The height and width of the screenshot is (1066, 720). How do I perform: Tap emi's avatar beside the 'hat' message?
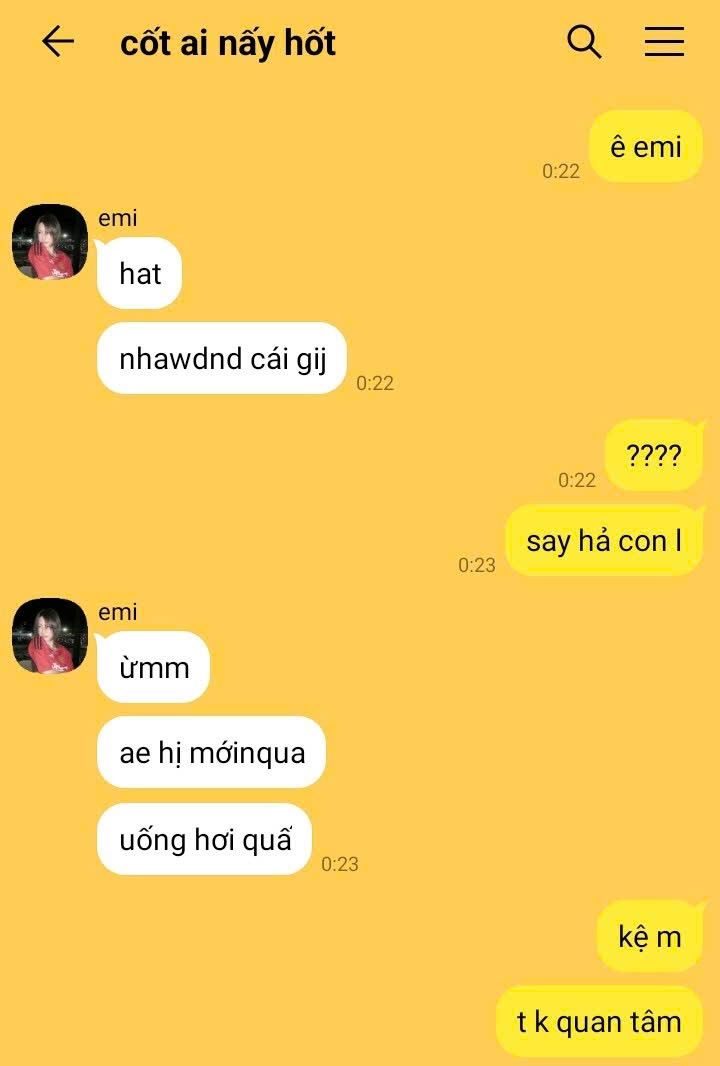[x=50, y=242]
